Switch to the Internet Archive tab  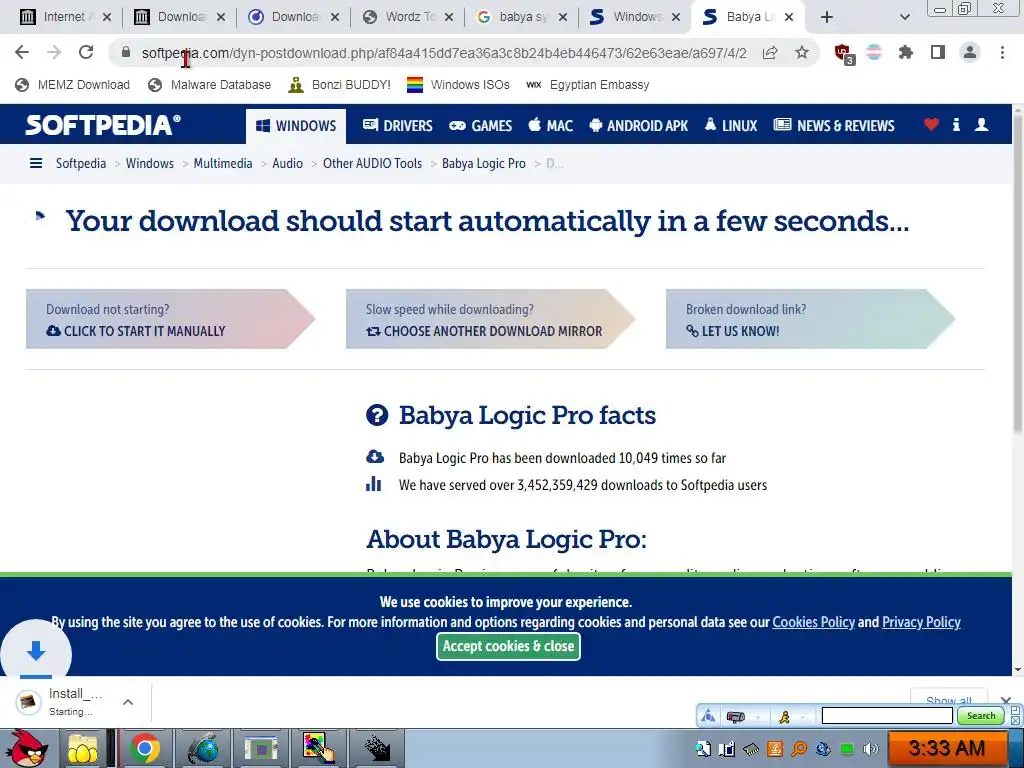[x=64, y=17]
